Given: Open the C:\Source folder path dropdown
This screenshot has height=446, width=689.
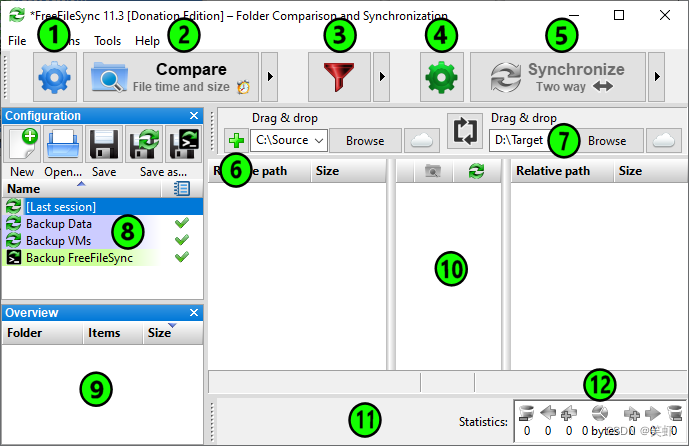Looking at the screenshot, I should coord(319,141).
